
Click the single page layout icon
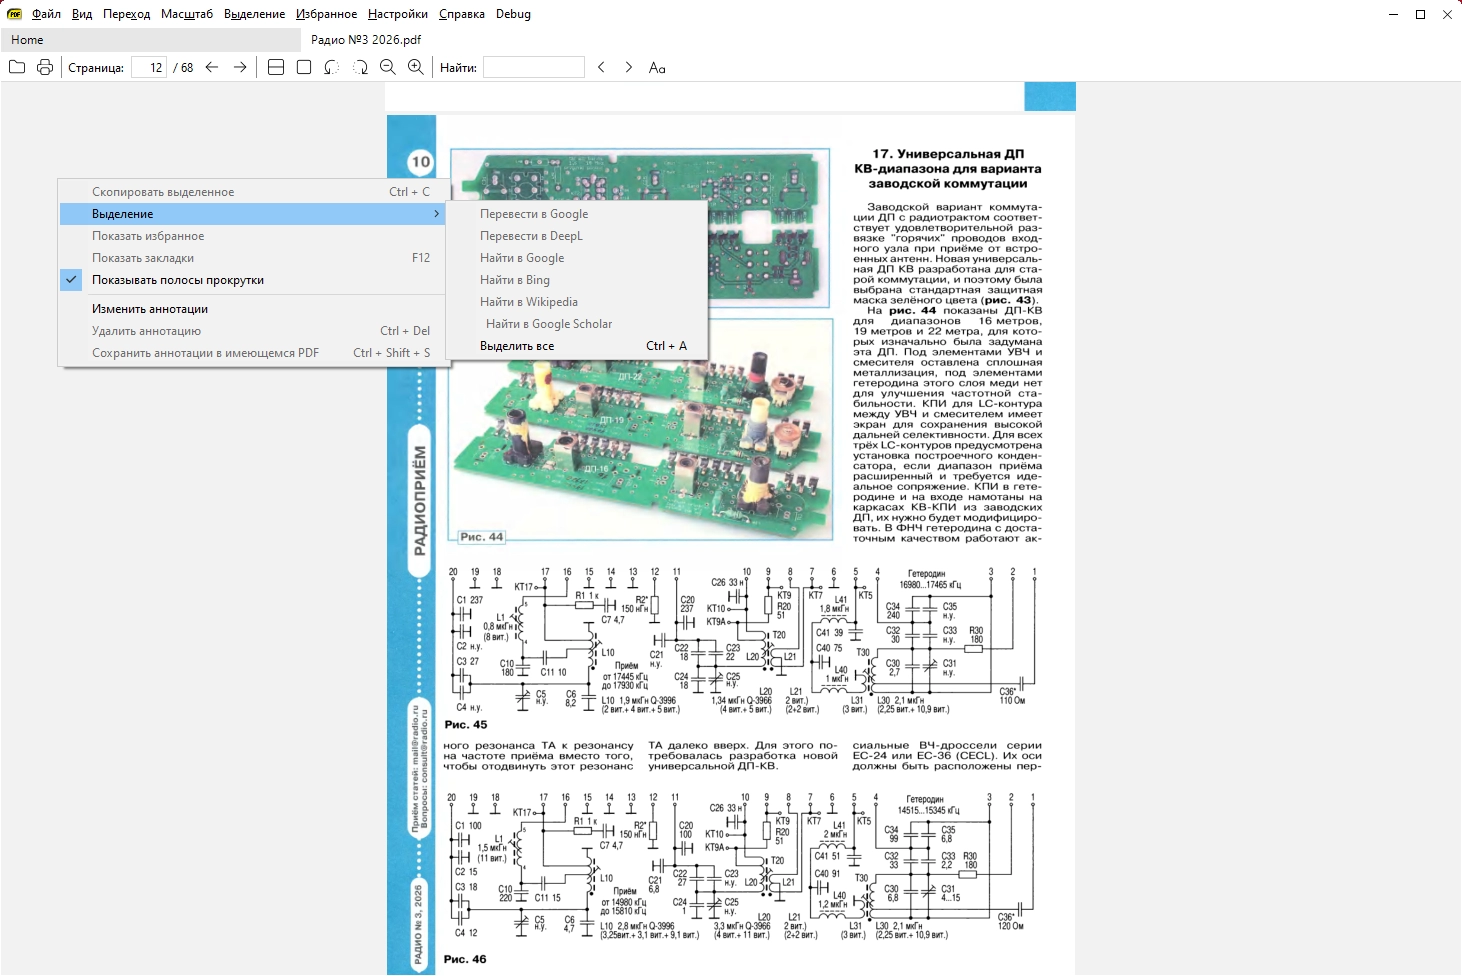coord(304,67)
